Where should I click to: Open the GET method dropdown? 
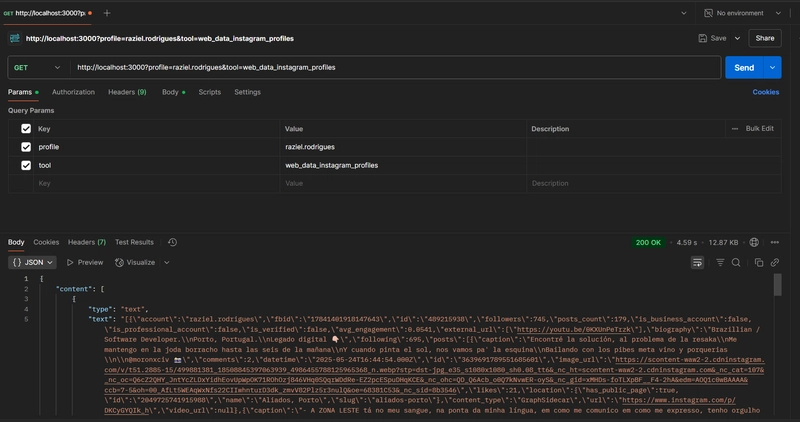tap(37, 67)
